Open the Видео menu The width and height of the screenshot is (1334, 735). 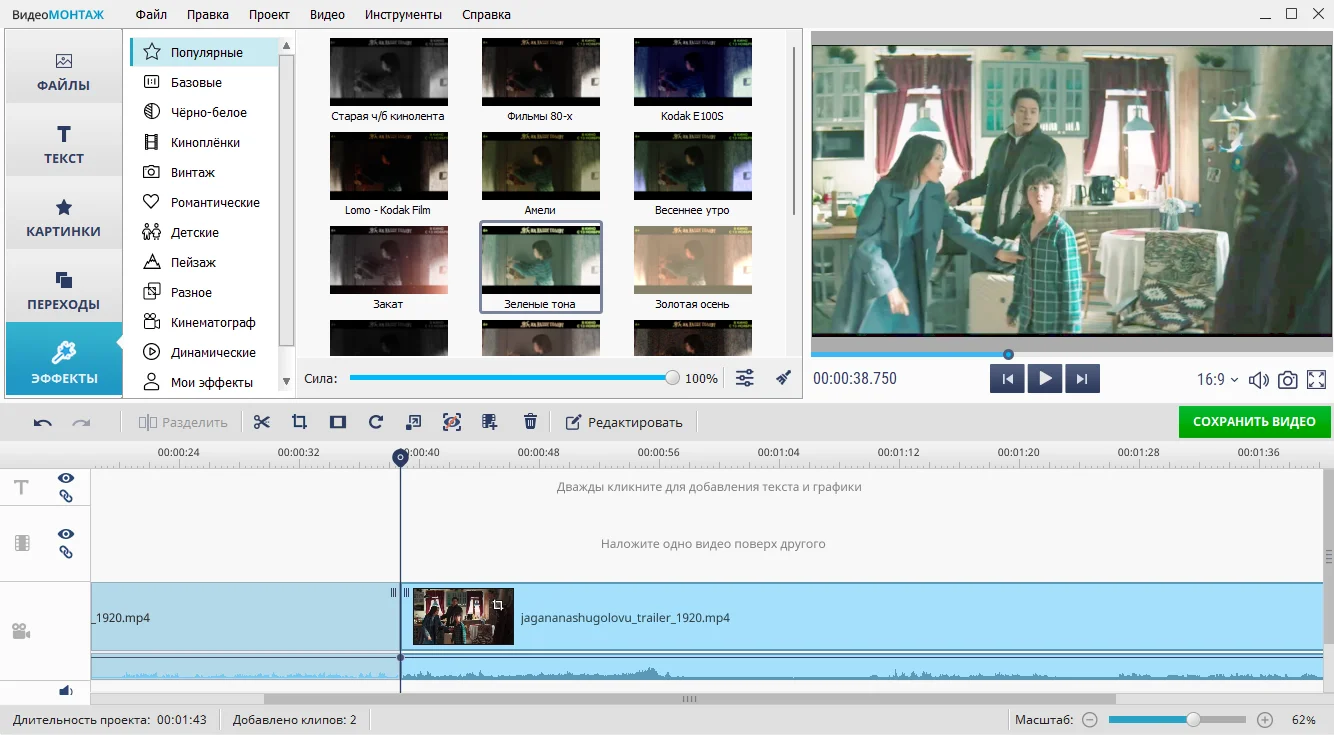click(x=327, y=15)
